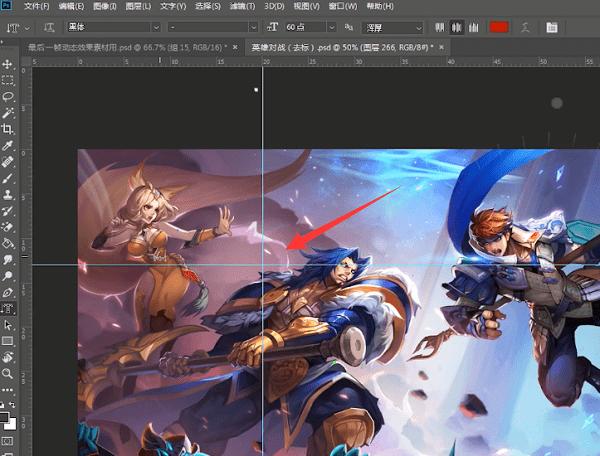Screen dimensions: 600x456
Task: Toggle Quick Mask mode
Action: pyautogui.click(x=7, y=441)
